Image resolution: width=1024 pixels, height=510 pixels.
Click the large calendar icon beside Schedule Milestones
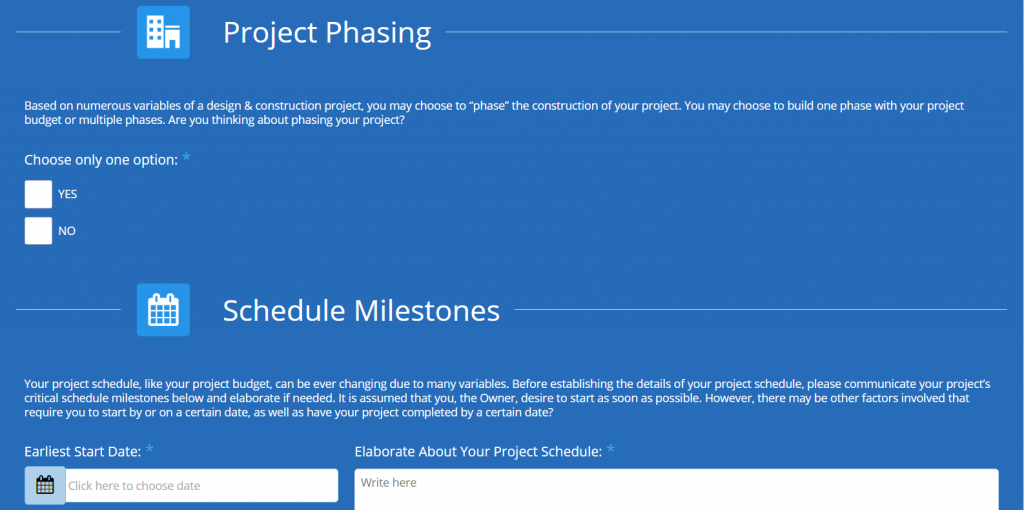163,310
